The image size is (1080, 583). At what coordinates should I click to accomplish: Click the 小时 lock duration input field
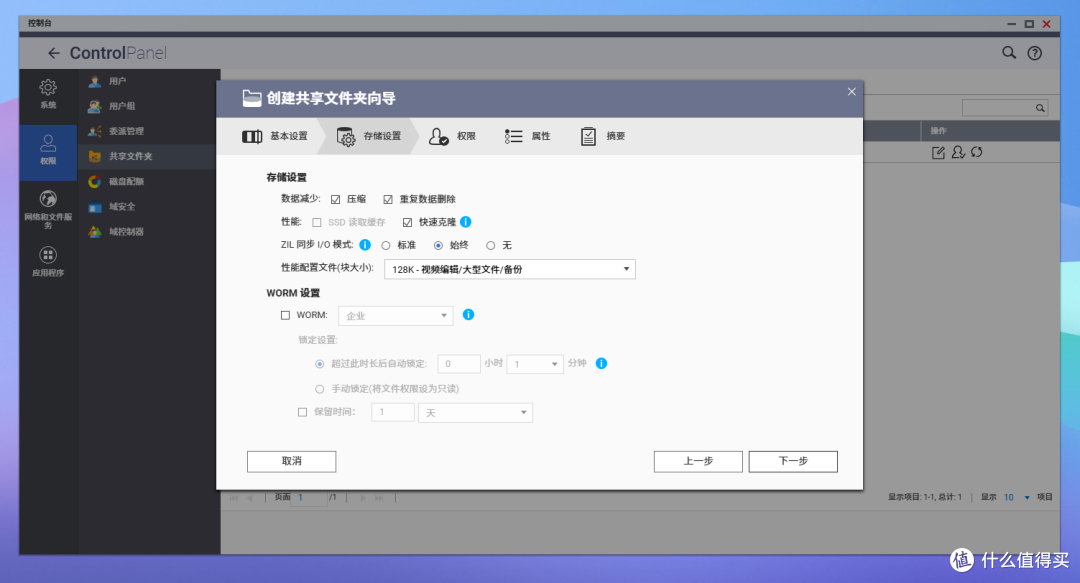click(459, 364)
